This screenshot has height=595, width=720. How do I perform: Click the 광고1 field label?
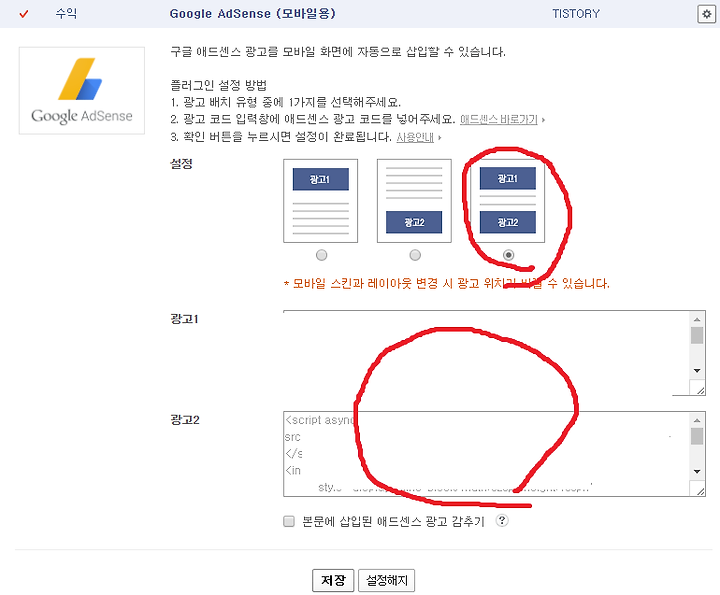pyautogui.click(x=184, y=319)
